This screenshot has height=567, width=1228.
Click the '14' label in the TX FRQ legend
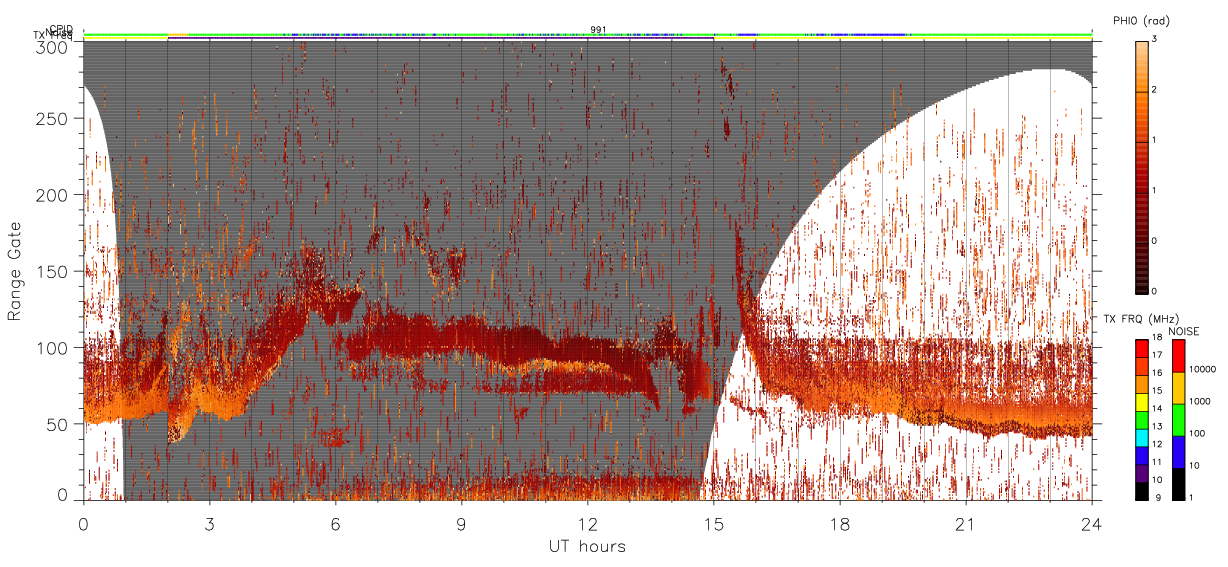pos(1159,410)
